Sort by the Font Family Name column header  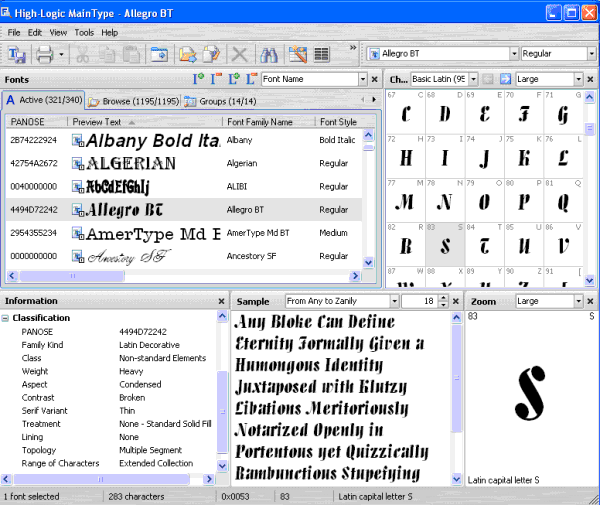tap(269, 122)
